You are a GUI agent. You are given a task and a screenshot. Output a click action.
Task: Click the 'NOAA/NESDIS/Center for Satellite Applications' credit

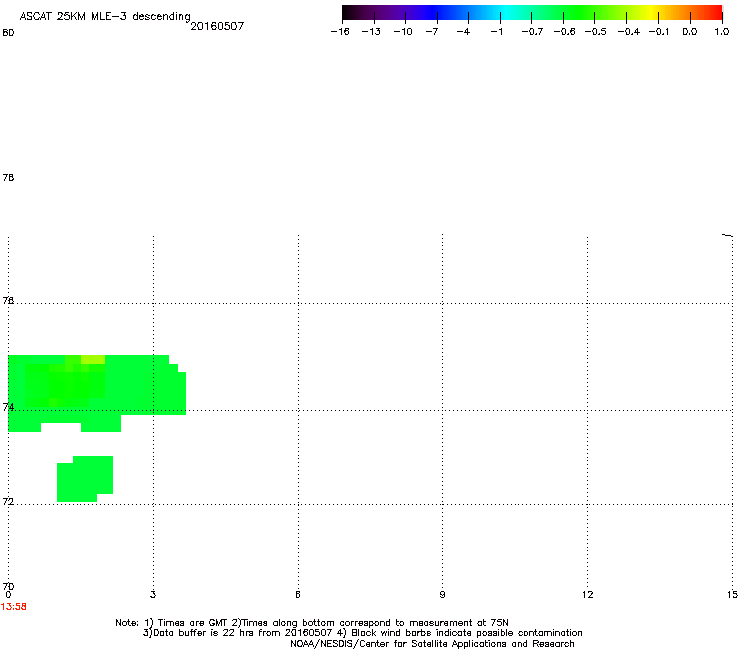[x=432, y=644]
